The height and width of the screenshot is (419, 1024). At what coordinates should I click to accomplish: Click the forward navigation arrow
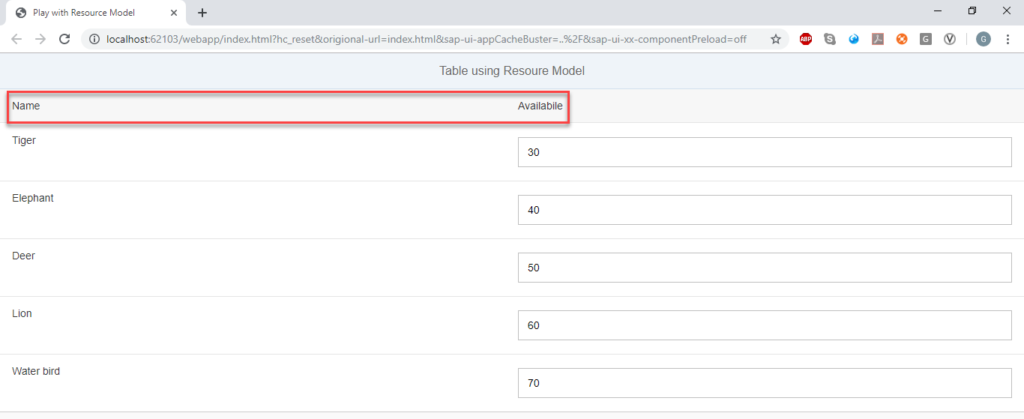click(40, 39)
